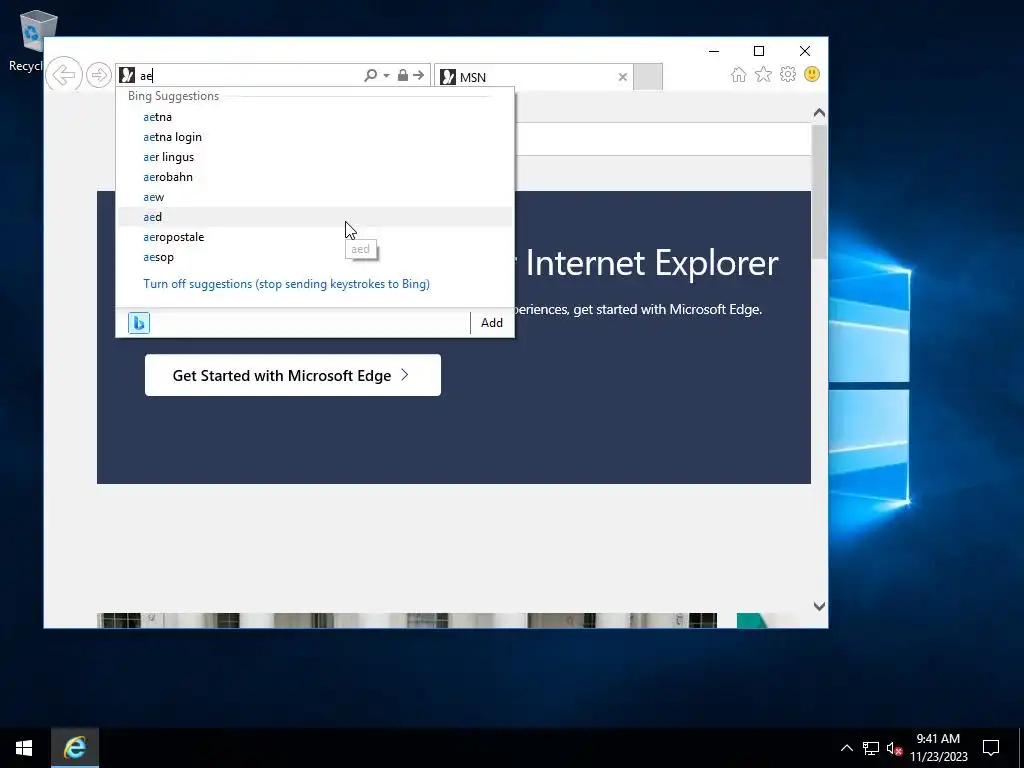
Task: Show hidden tray icons chevron
Action: pyautogui.click(x=846, y=748)
